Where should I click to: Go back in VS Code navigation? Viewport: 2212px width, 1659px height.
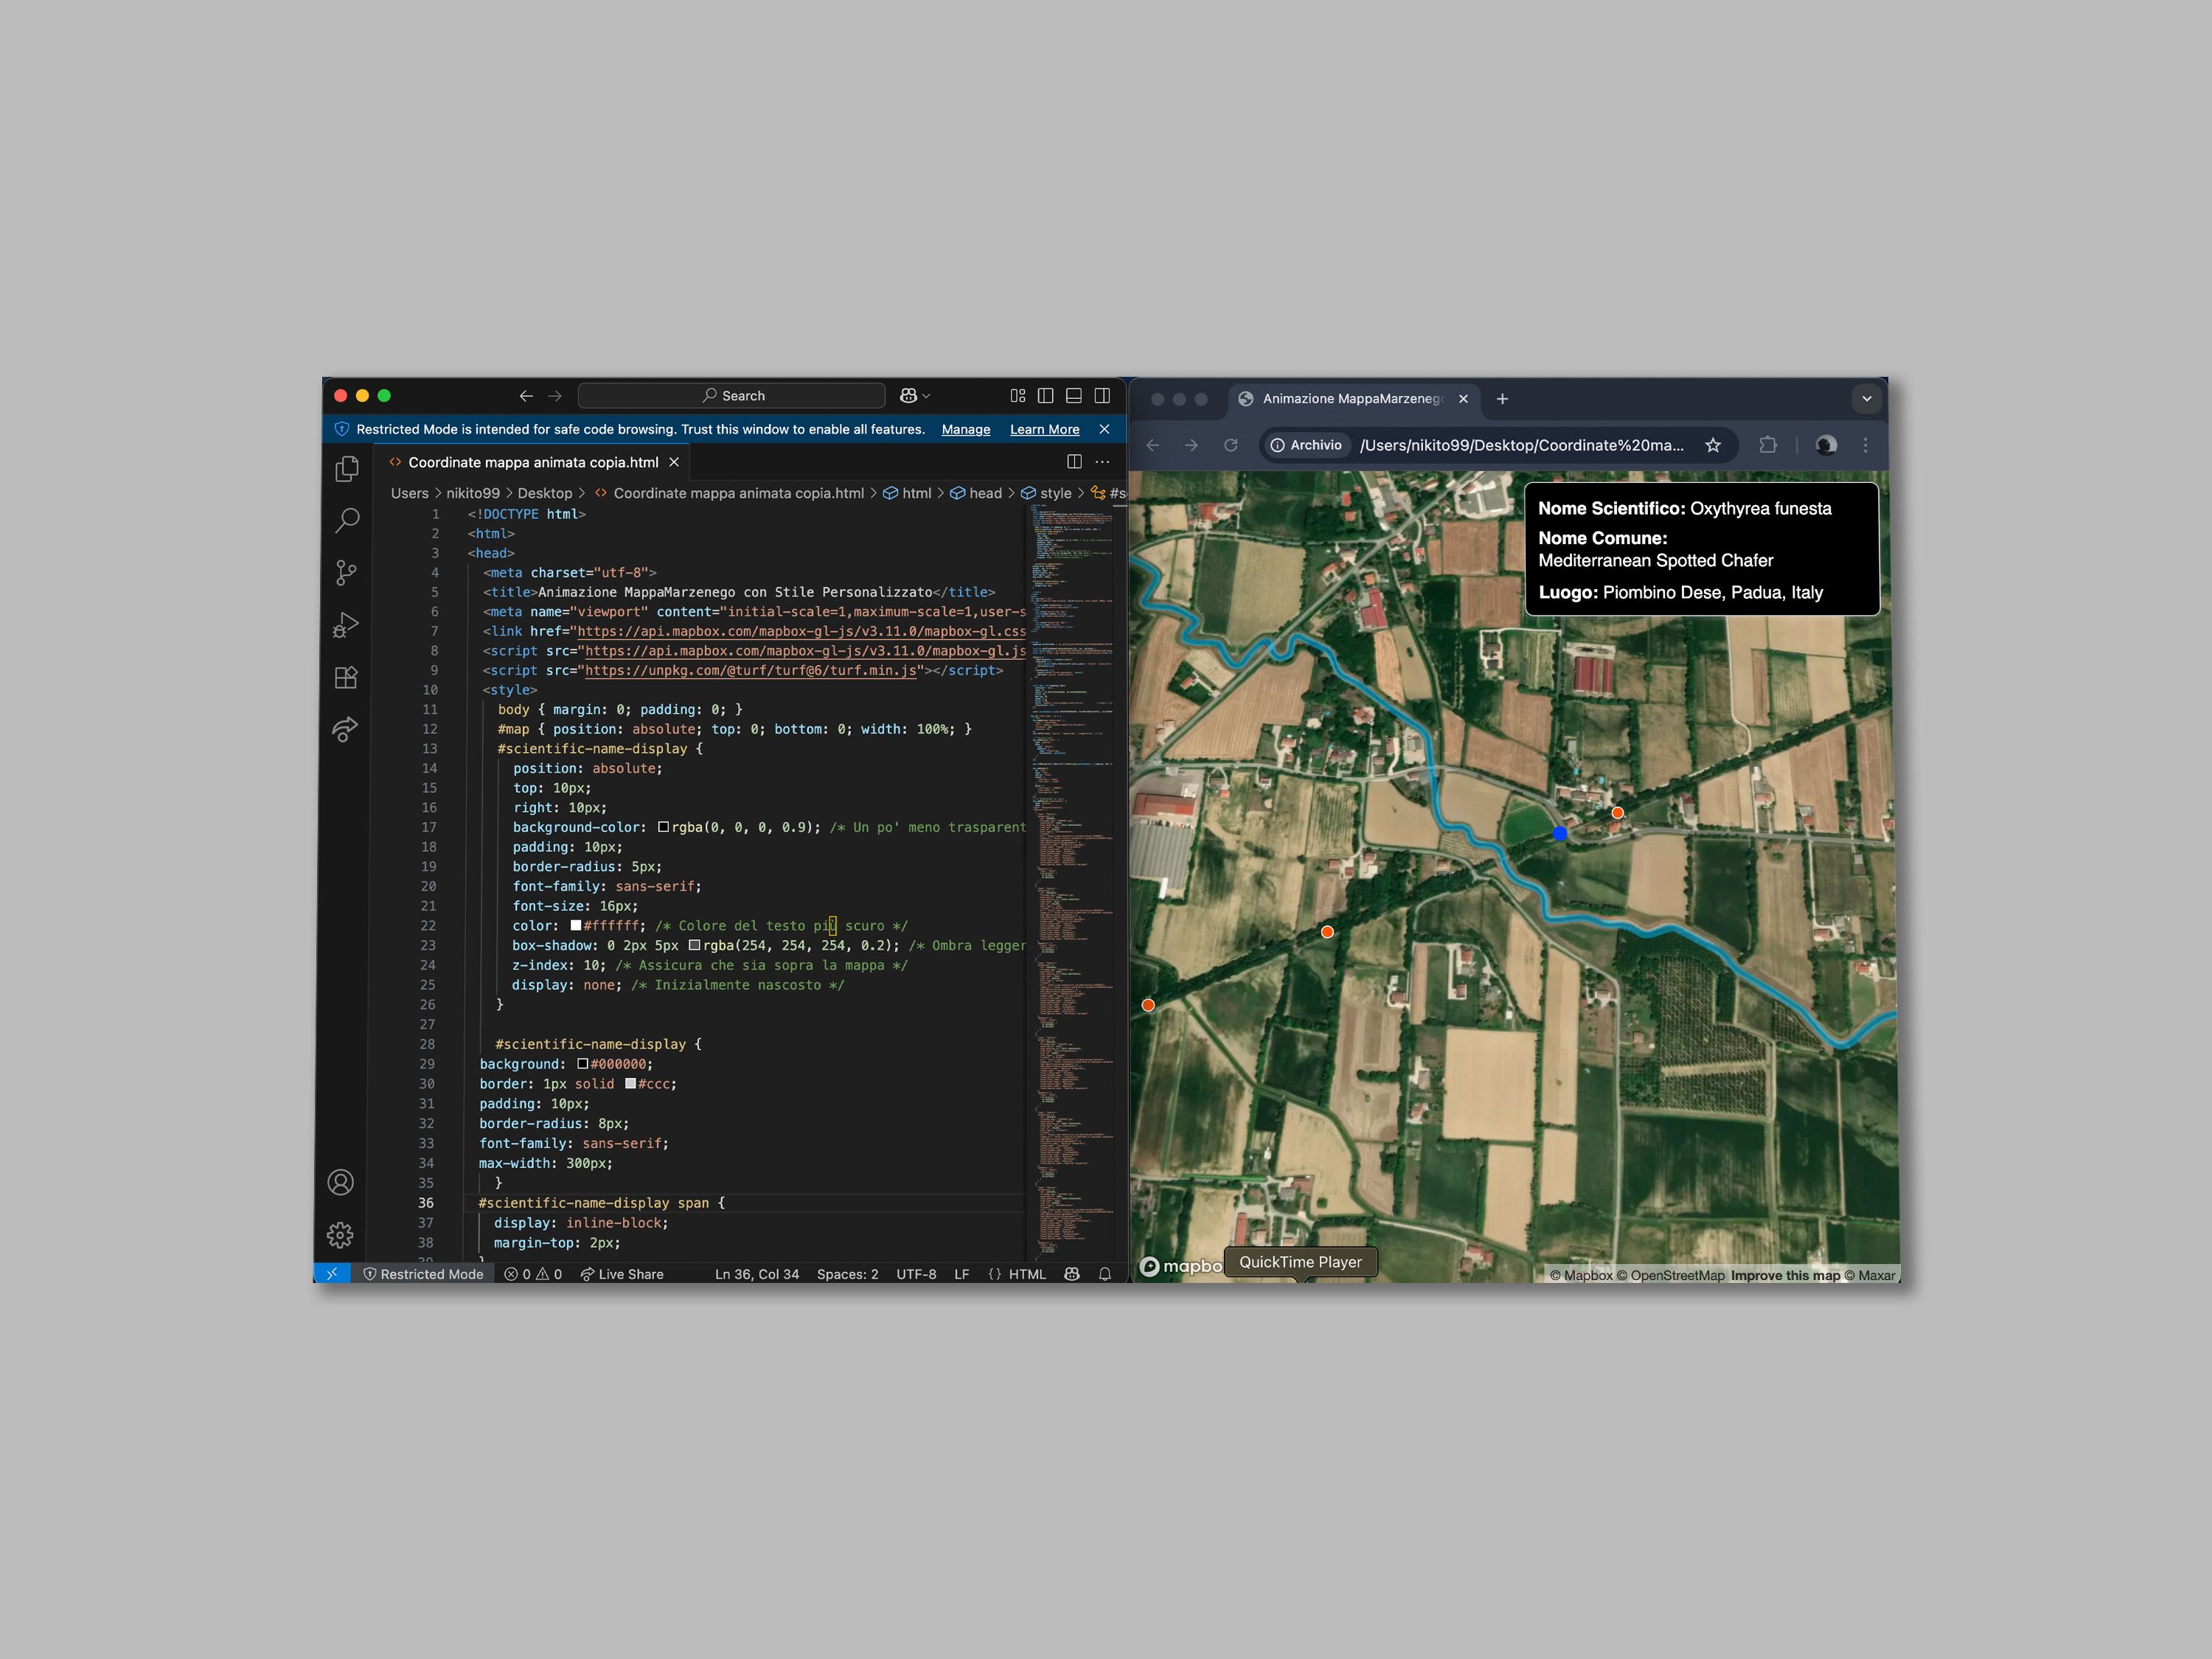tap(526, 396)
